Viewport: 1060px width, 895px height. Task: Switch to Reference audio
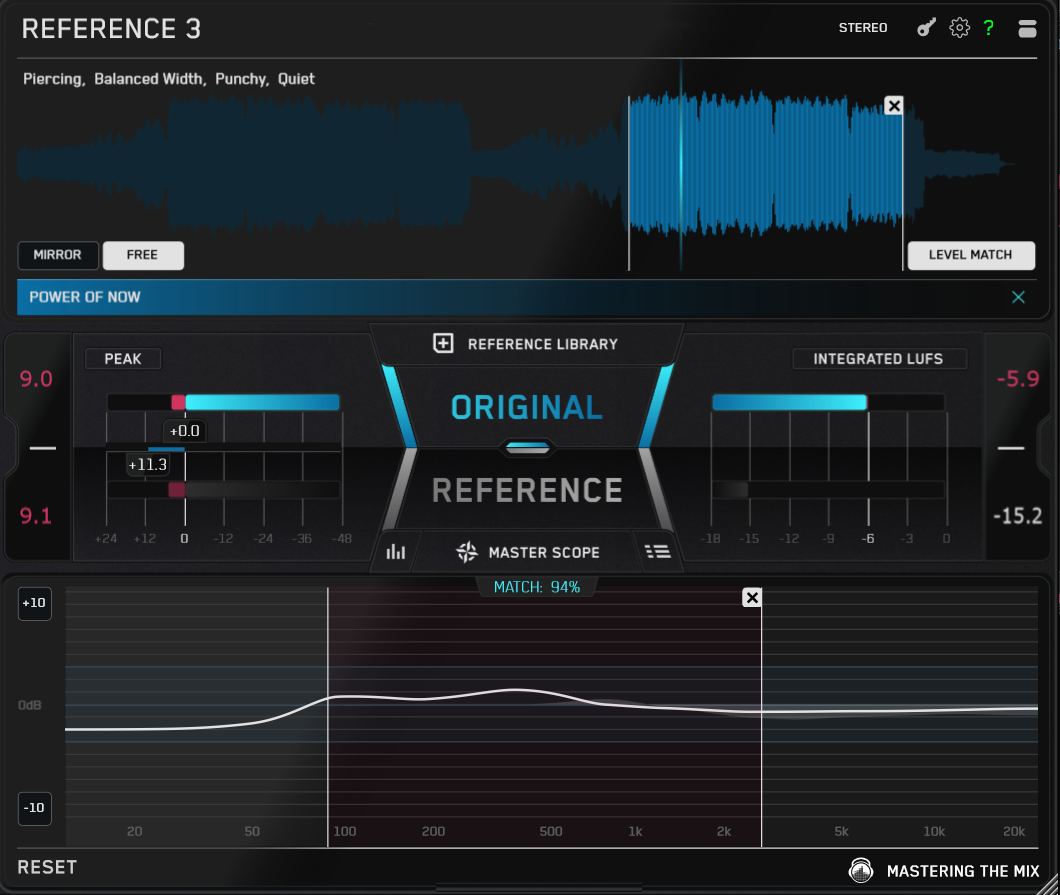527,490
